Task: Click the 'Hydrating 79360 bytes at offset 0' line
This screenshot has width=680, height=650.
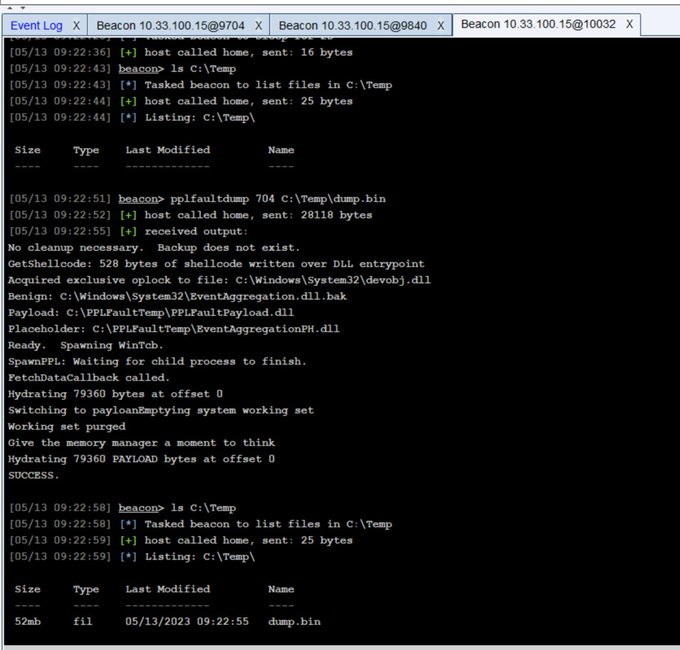Action: point(115,394)
